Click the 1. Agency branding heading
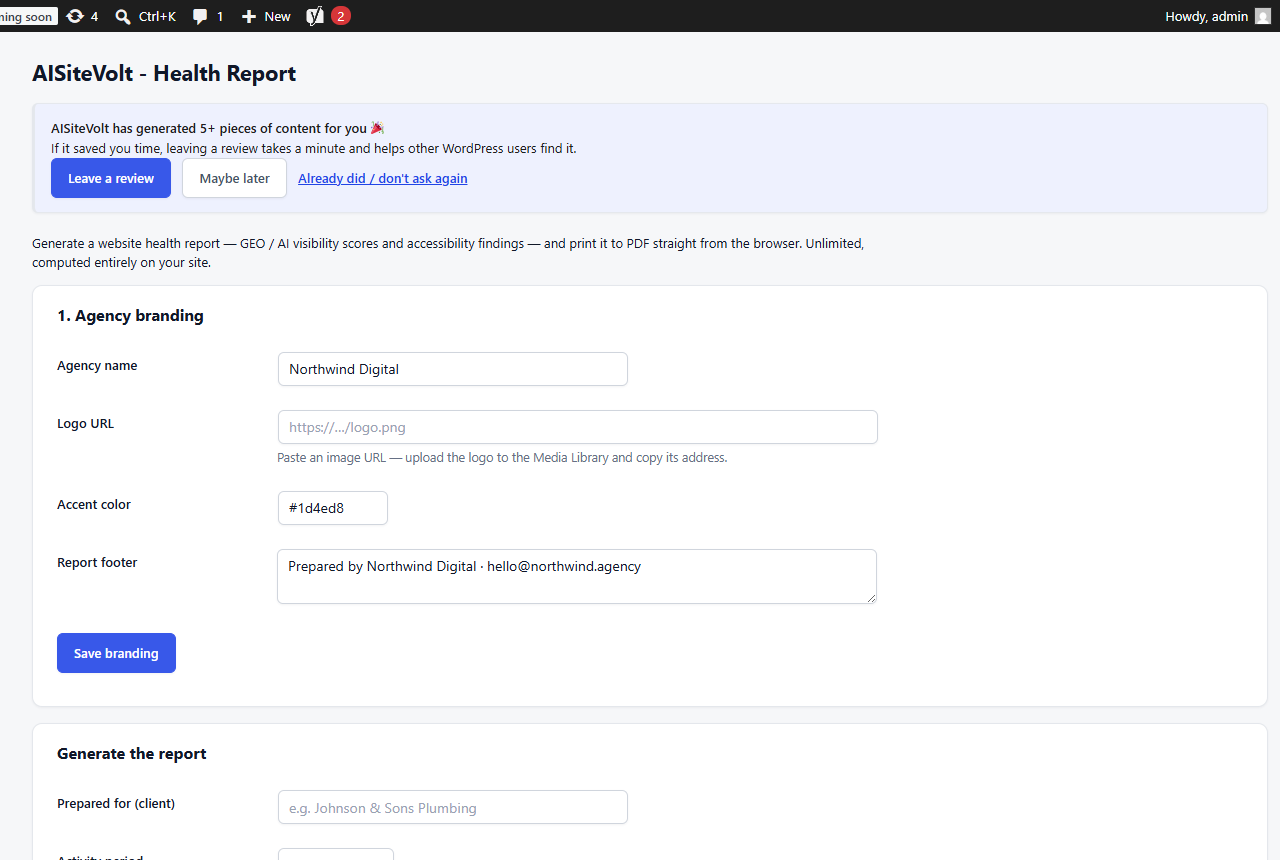The image size is (1280, 860). tap(130, 316)
